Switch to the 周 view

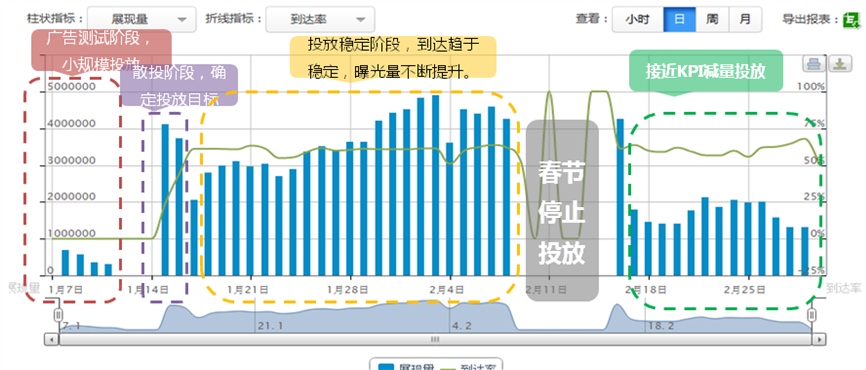coord(712,19)
